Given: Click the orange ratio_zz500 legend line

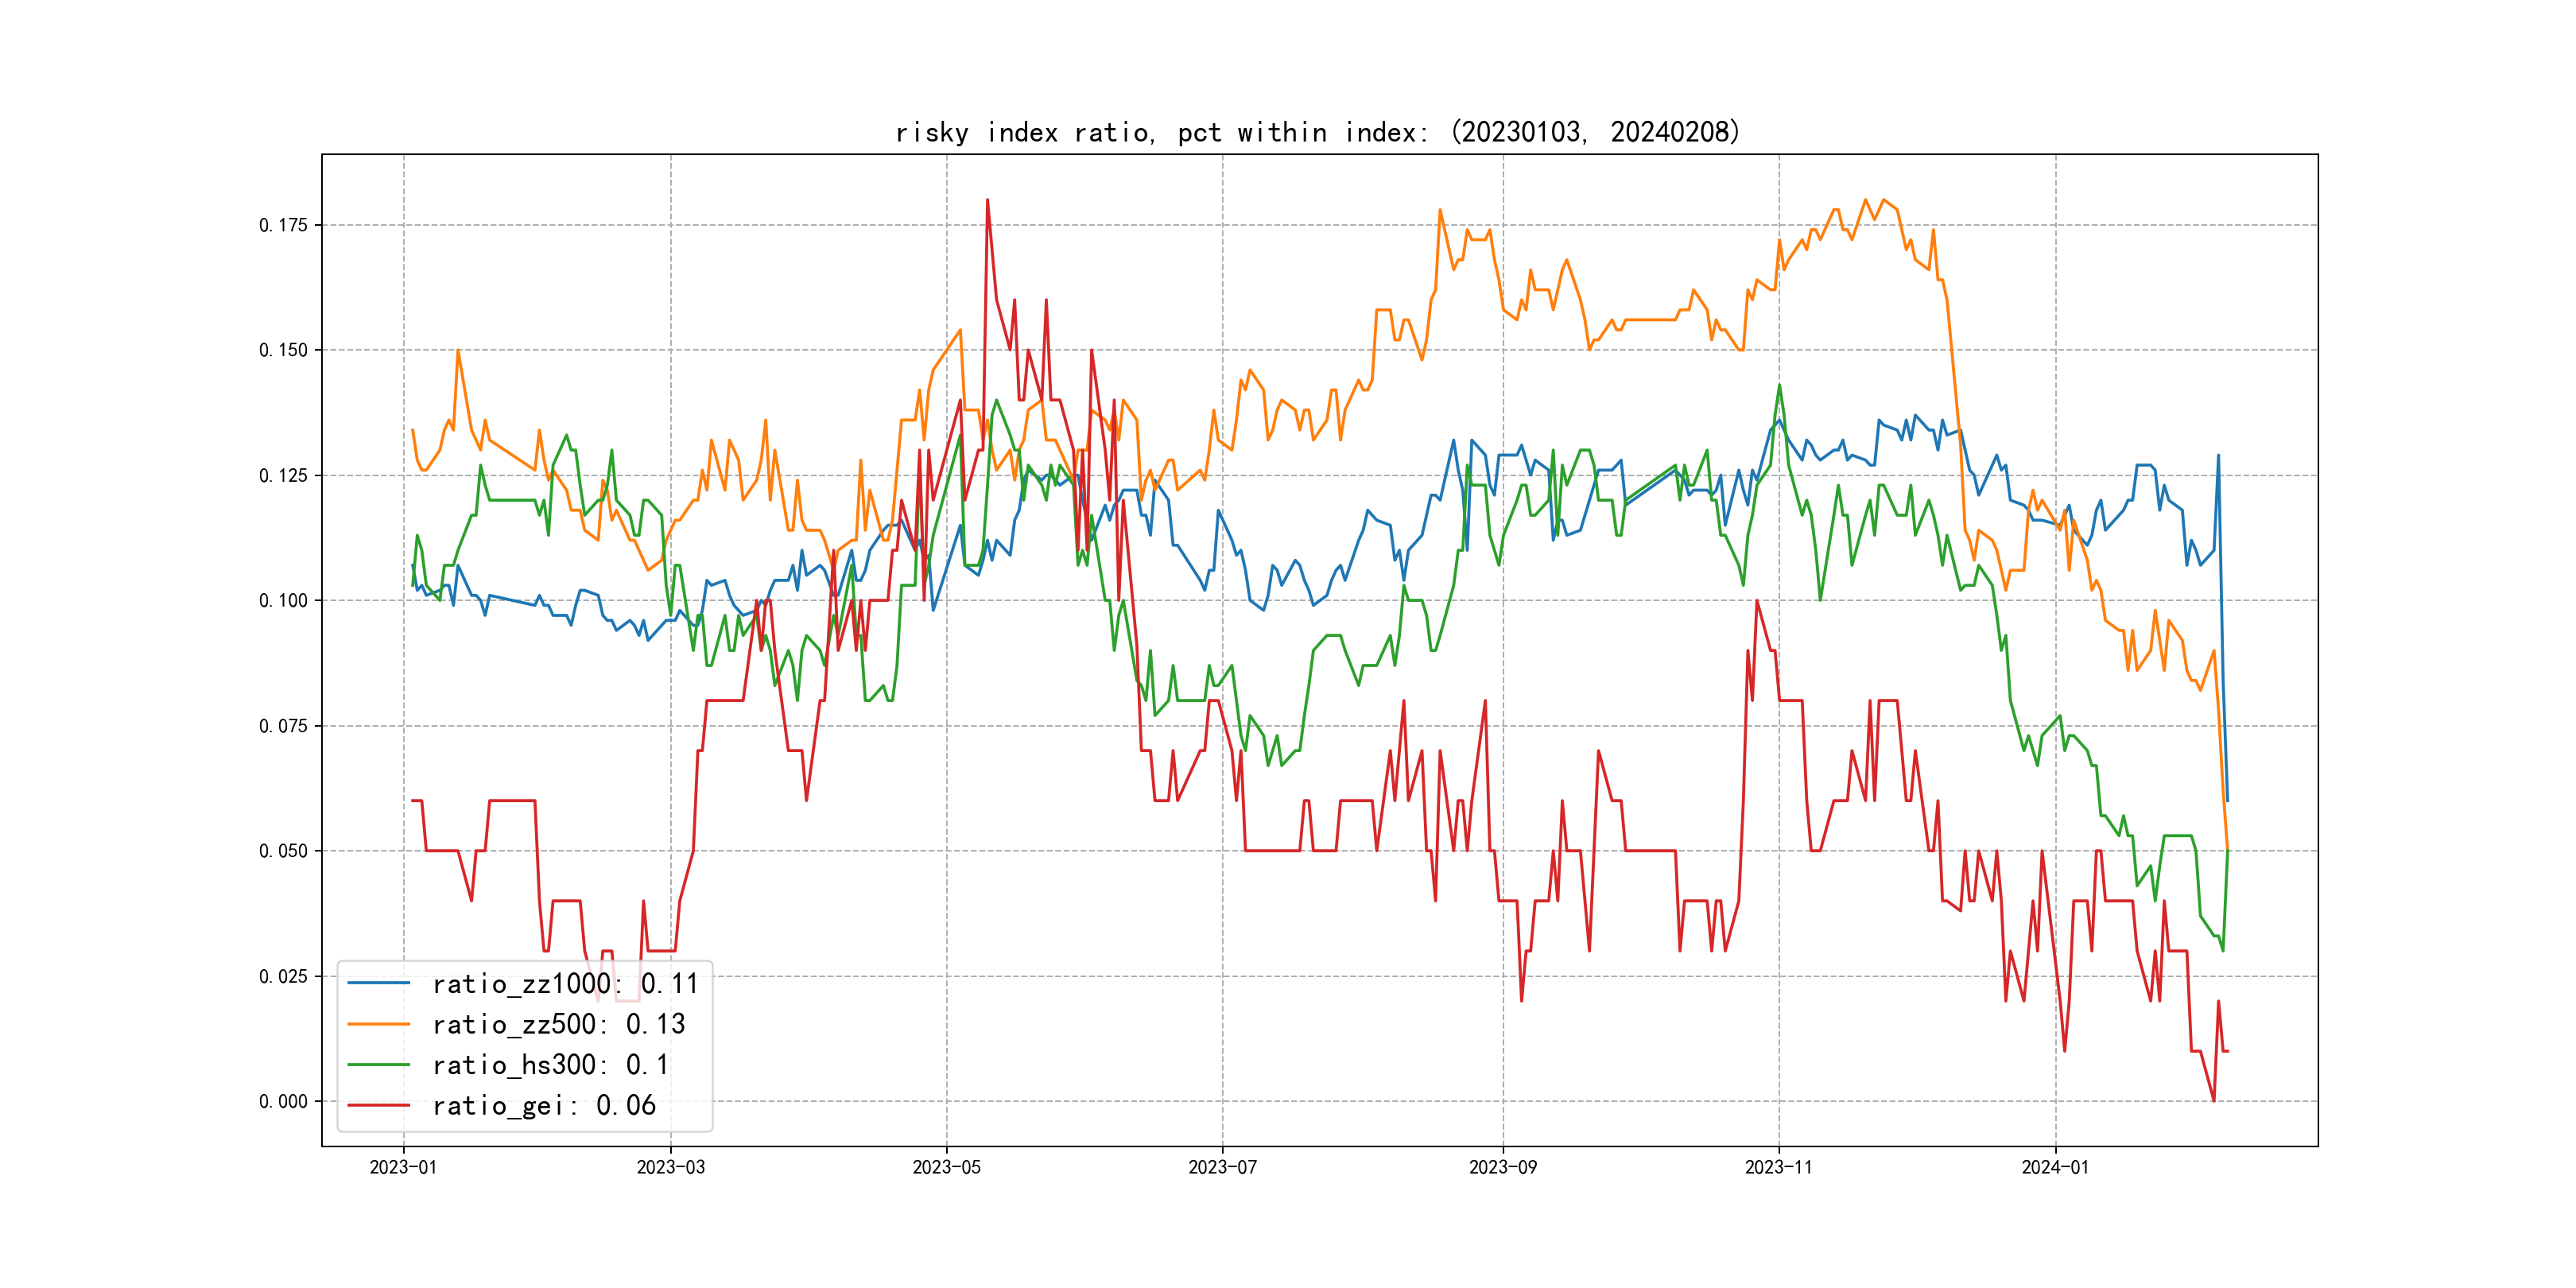Looking at the screenshot, I should click(x=378, y=1024).
